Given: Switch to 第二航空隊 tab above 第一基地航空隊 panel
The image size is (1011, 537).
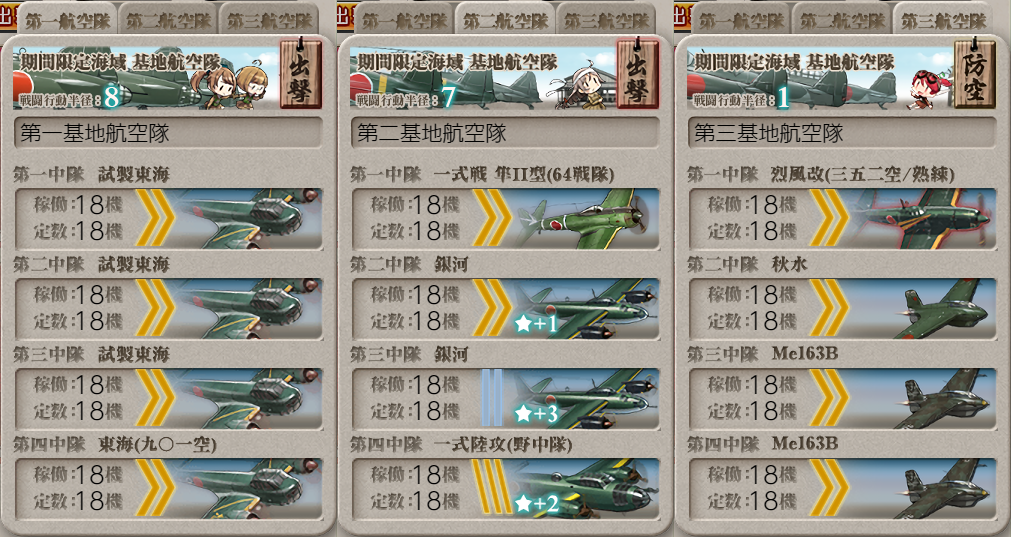Looking at the screenshot, I should click(x=168, y=20).
